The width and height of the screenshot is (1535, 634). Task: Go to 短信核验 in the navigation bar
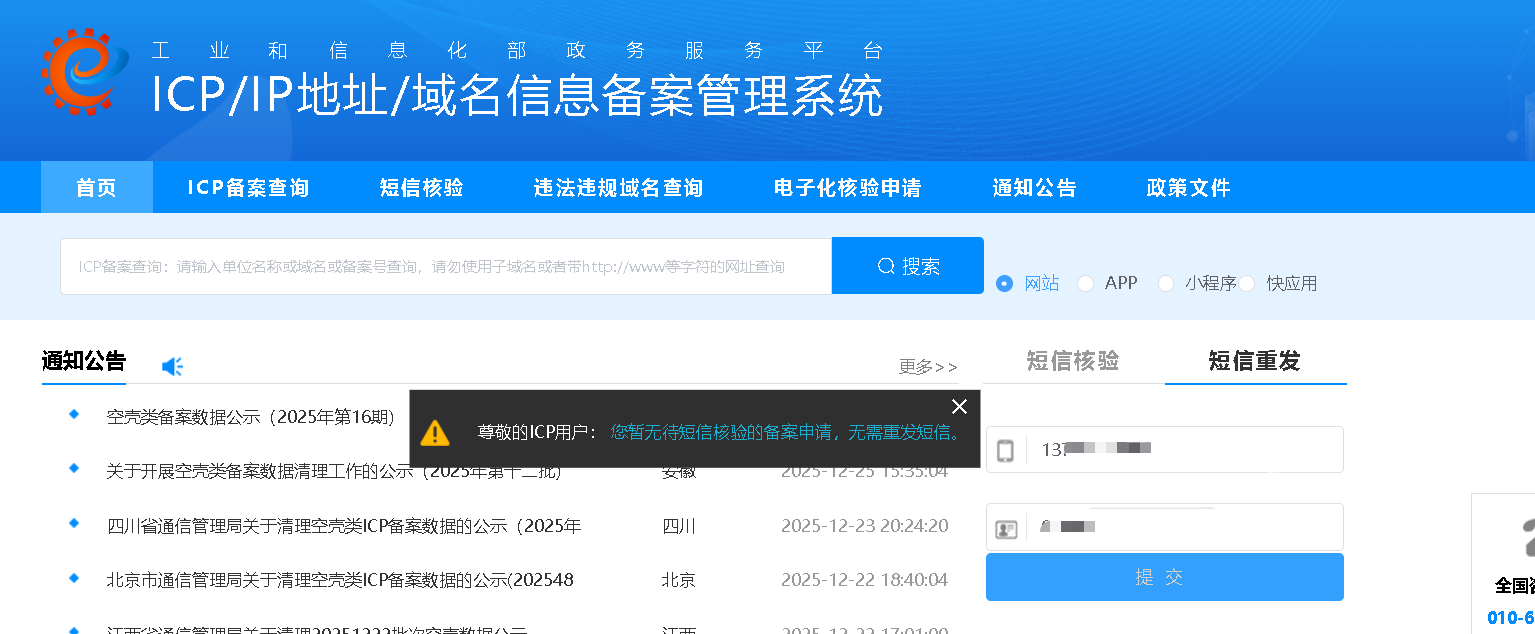(422, 187)
